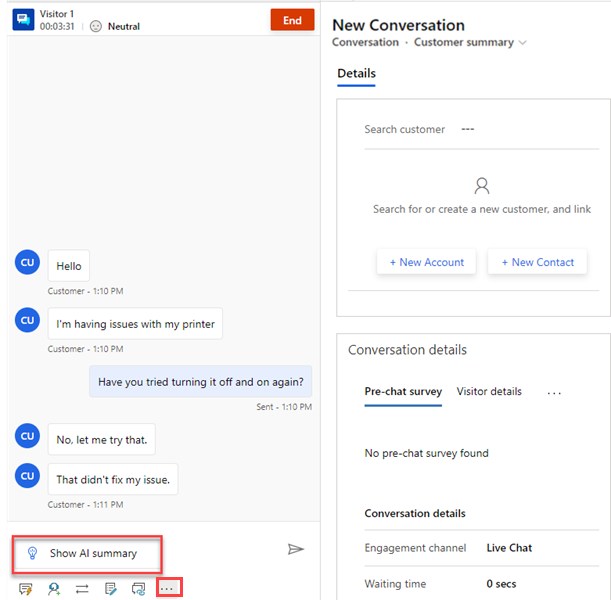Create a New Account

tap(426, 262)
